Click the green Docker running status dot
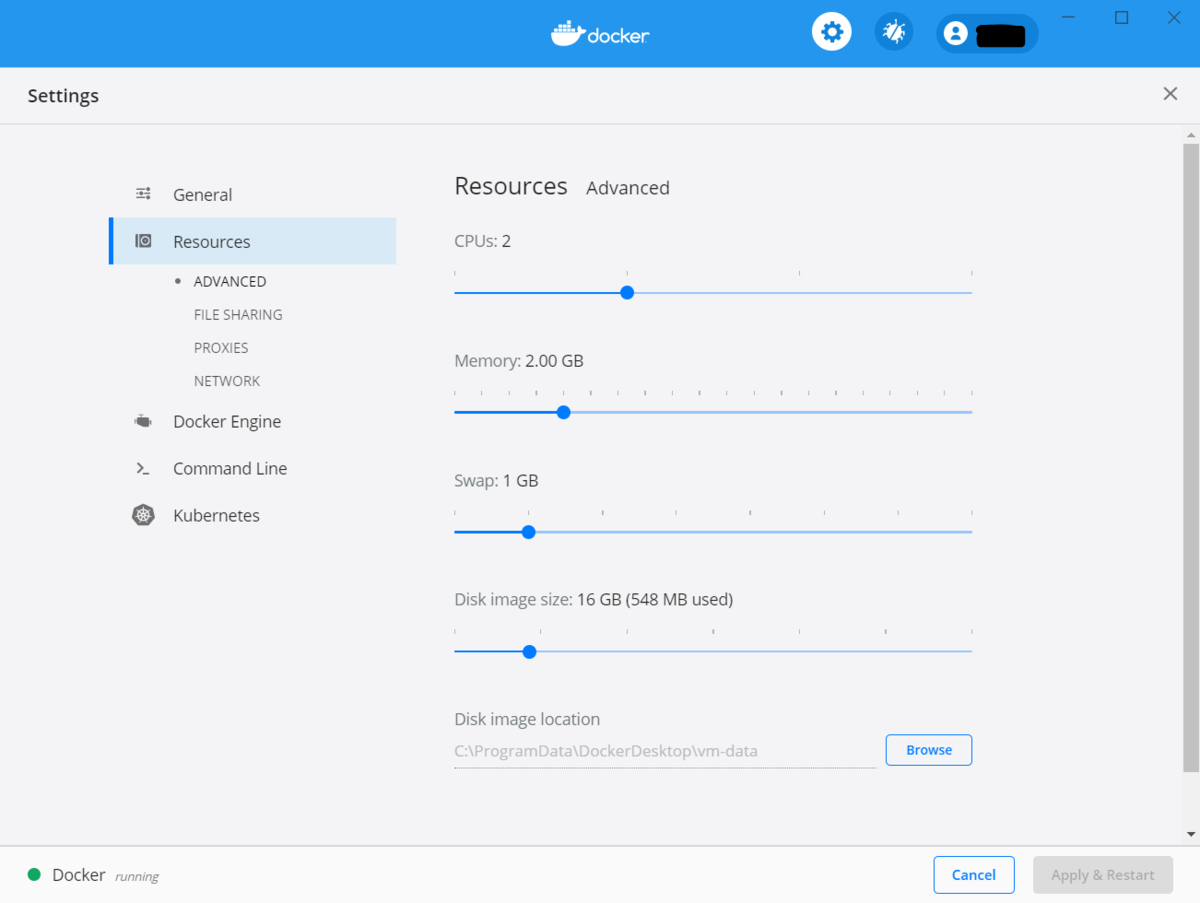 tap(34, 875)
